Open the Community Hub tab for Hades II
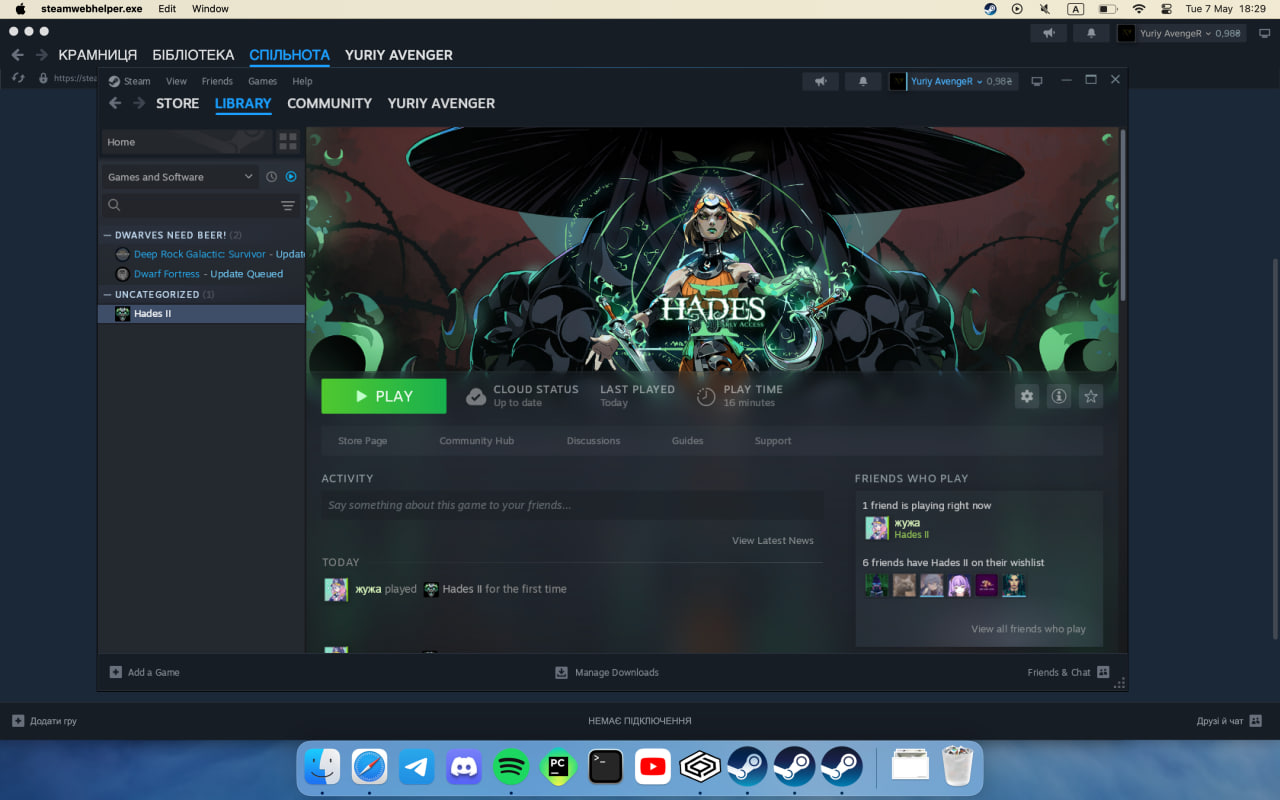The image size is (1280, 800). pos(477,441)
